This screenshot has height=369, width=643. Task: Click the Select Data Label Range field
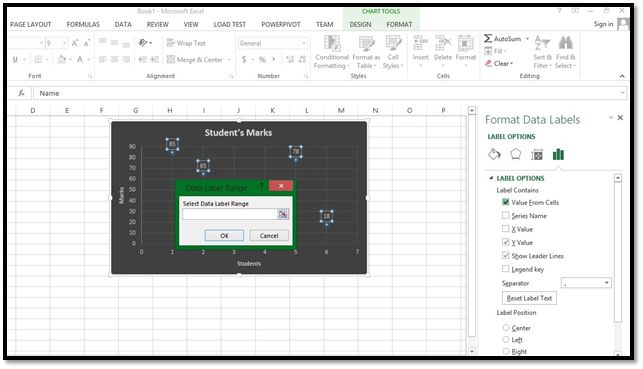coord(230,214)
